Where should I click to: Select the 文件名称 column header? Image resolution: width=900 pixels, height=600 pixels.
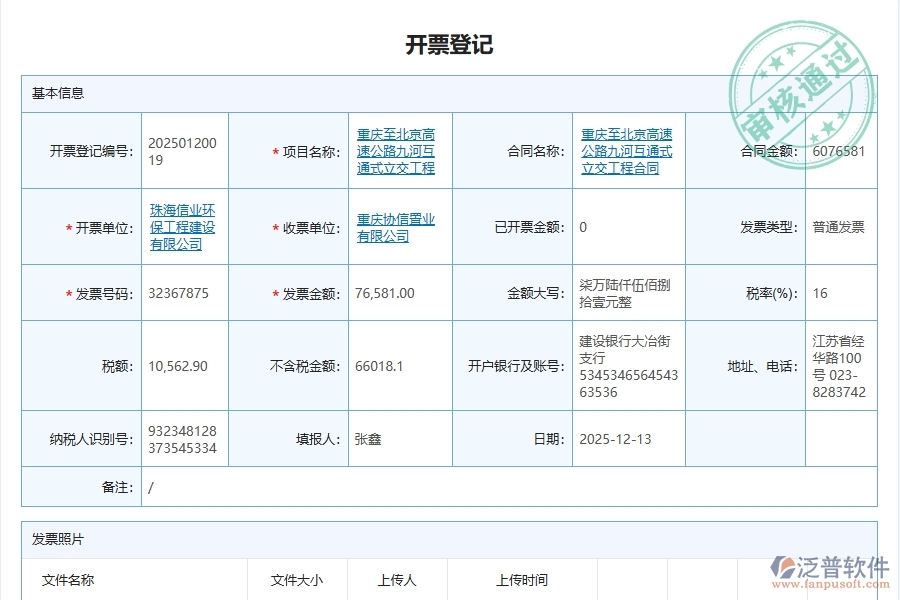coord(70,579)
